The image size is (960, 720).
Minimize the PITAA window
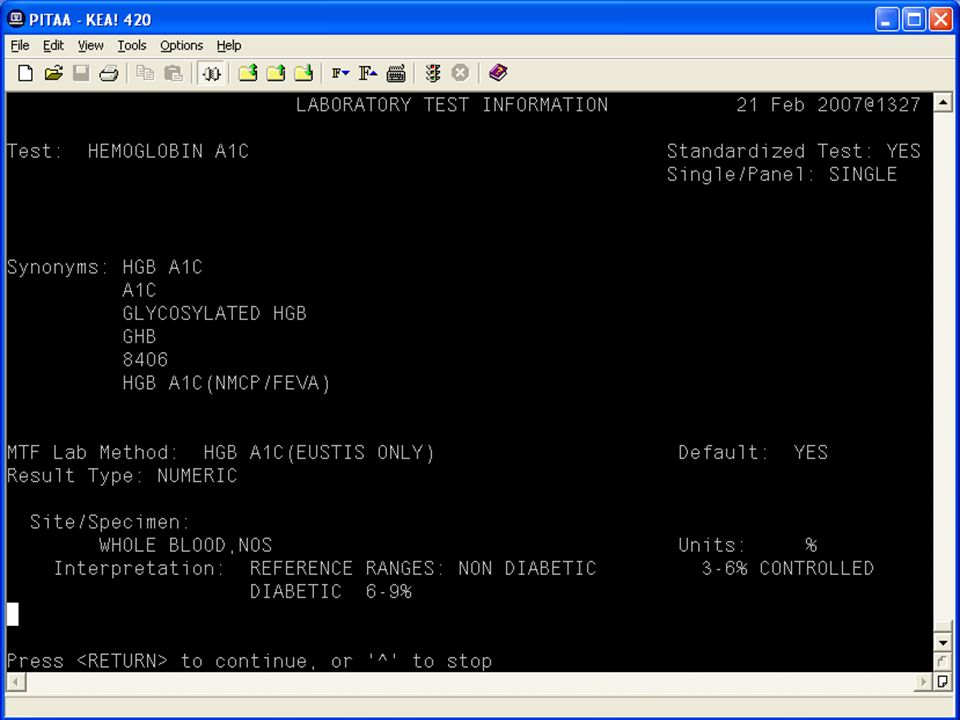coord(887,19)
